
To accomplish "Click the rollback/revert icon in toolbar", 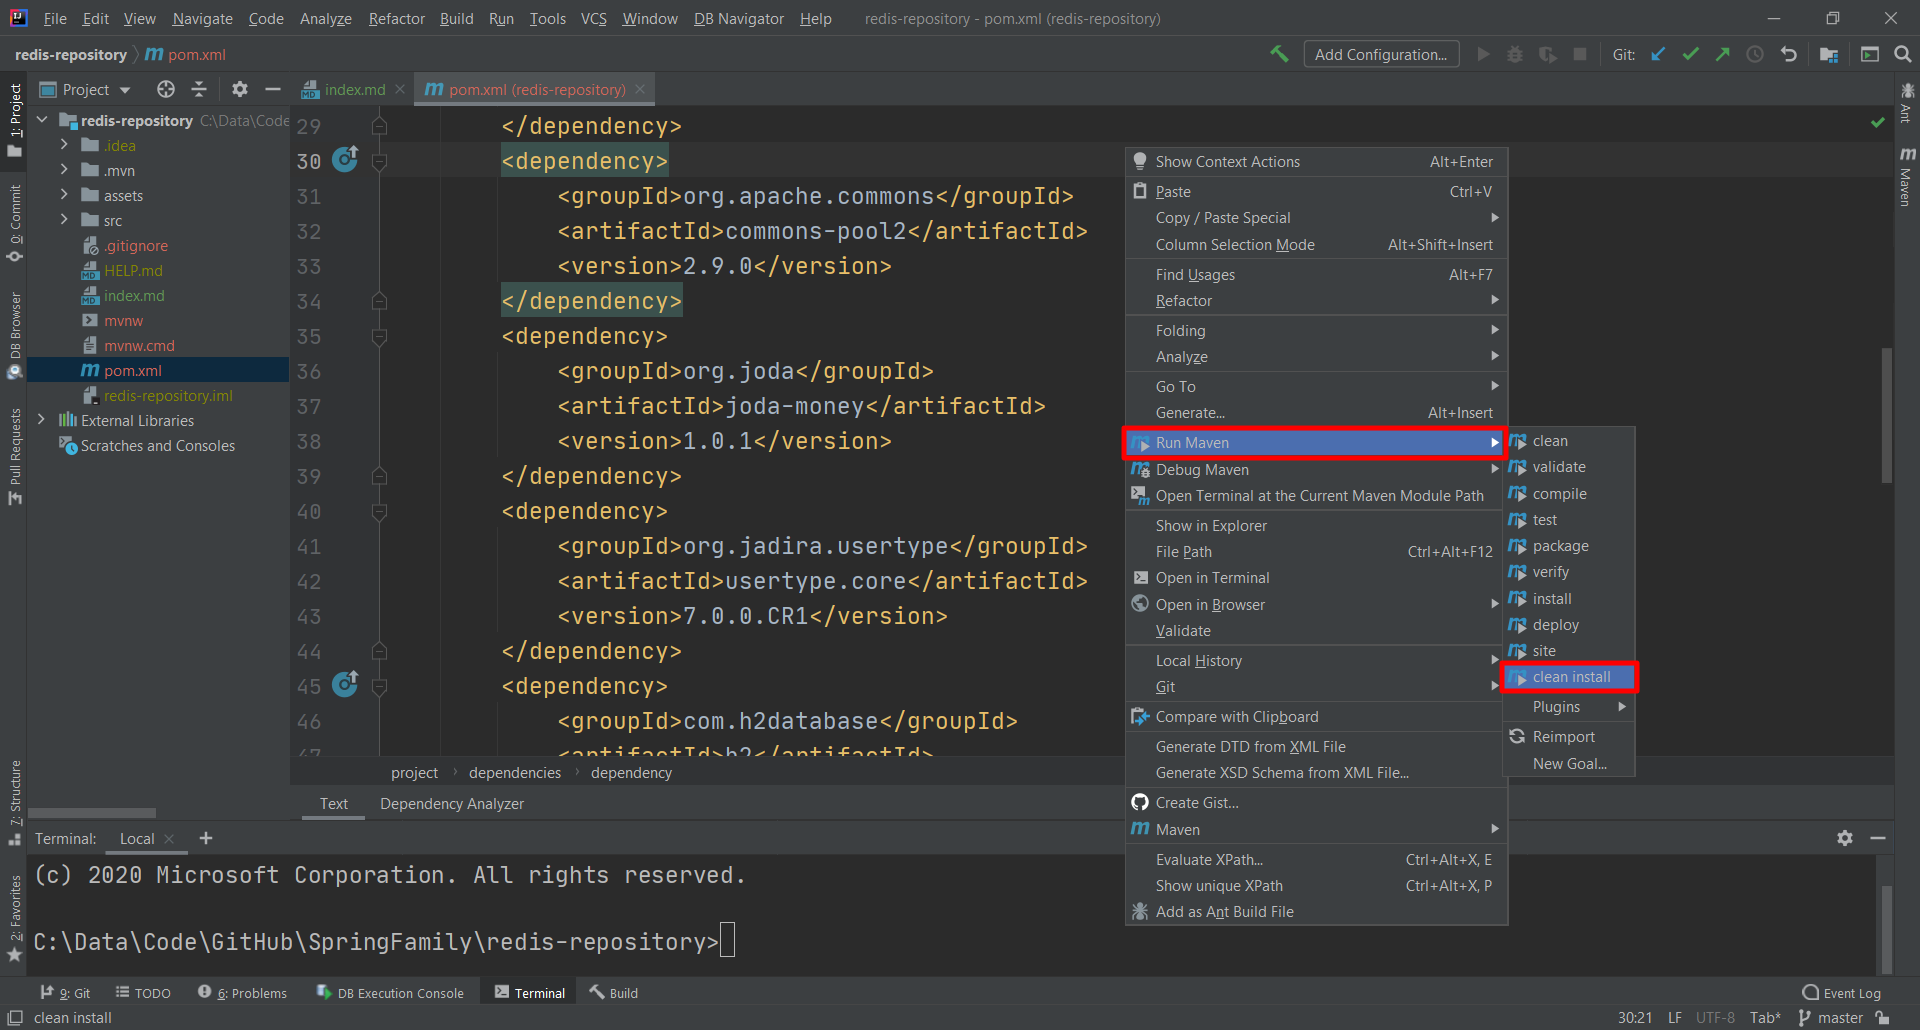I will coord(1788,54).
